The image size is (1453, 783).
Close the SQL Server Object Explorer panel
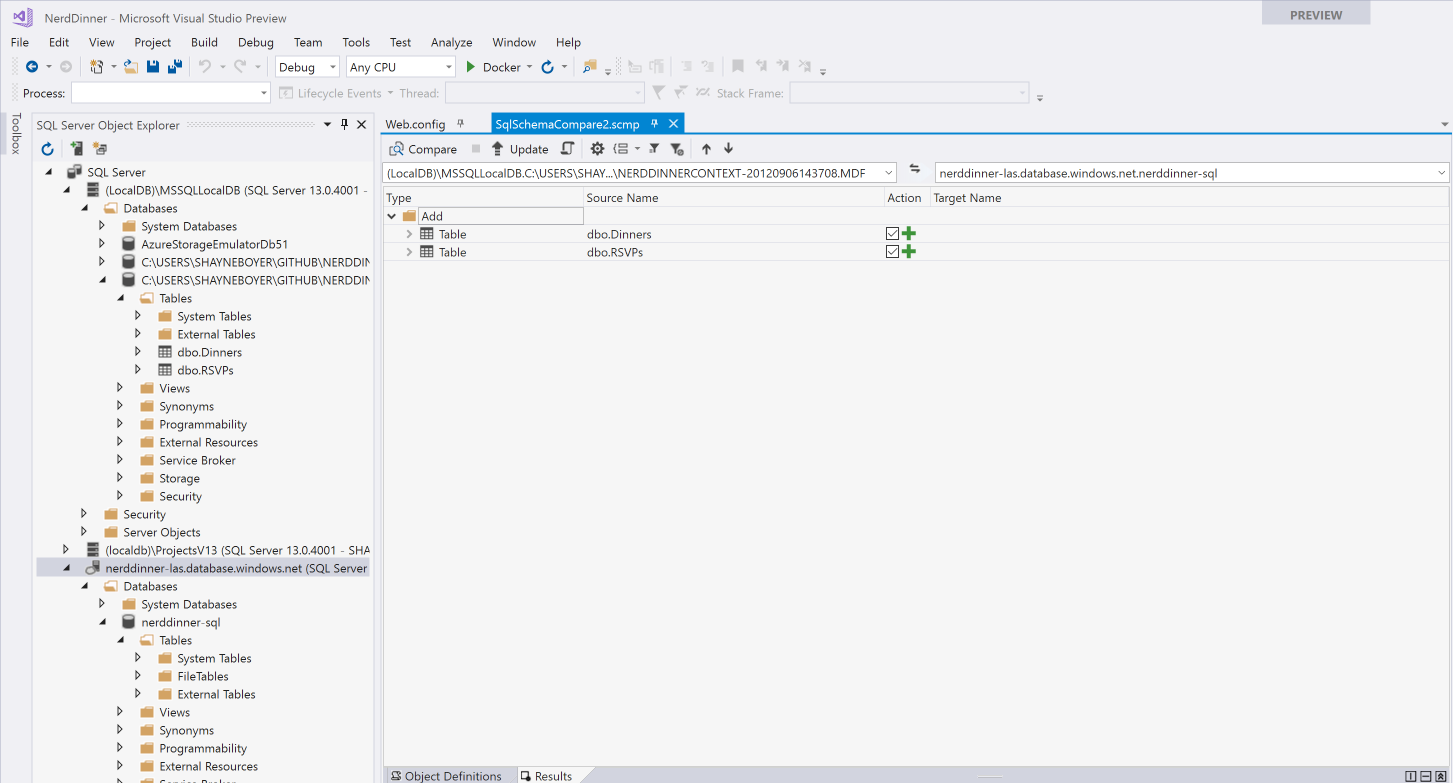(x=362, y=125)
